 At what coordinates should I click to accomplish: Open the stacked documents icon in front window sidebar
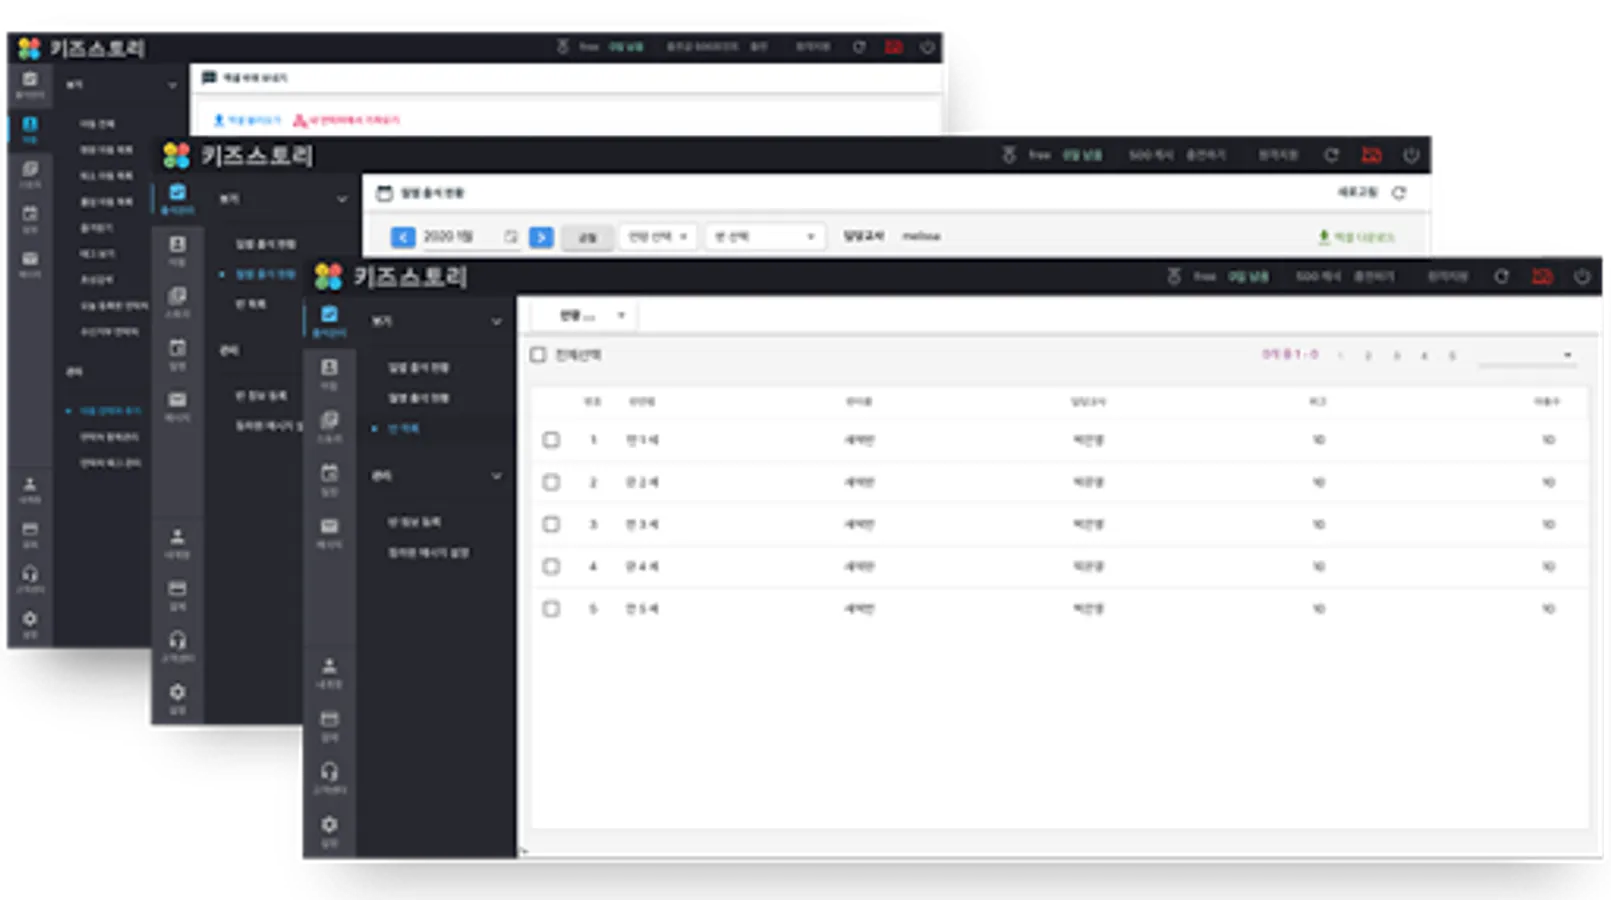329,420
